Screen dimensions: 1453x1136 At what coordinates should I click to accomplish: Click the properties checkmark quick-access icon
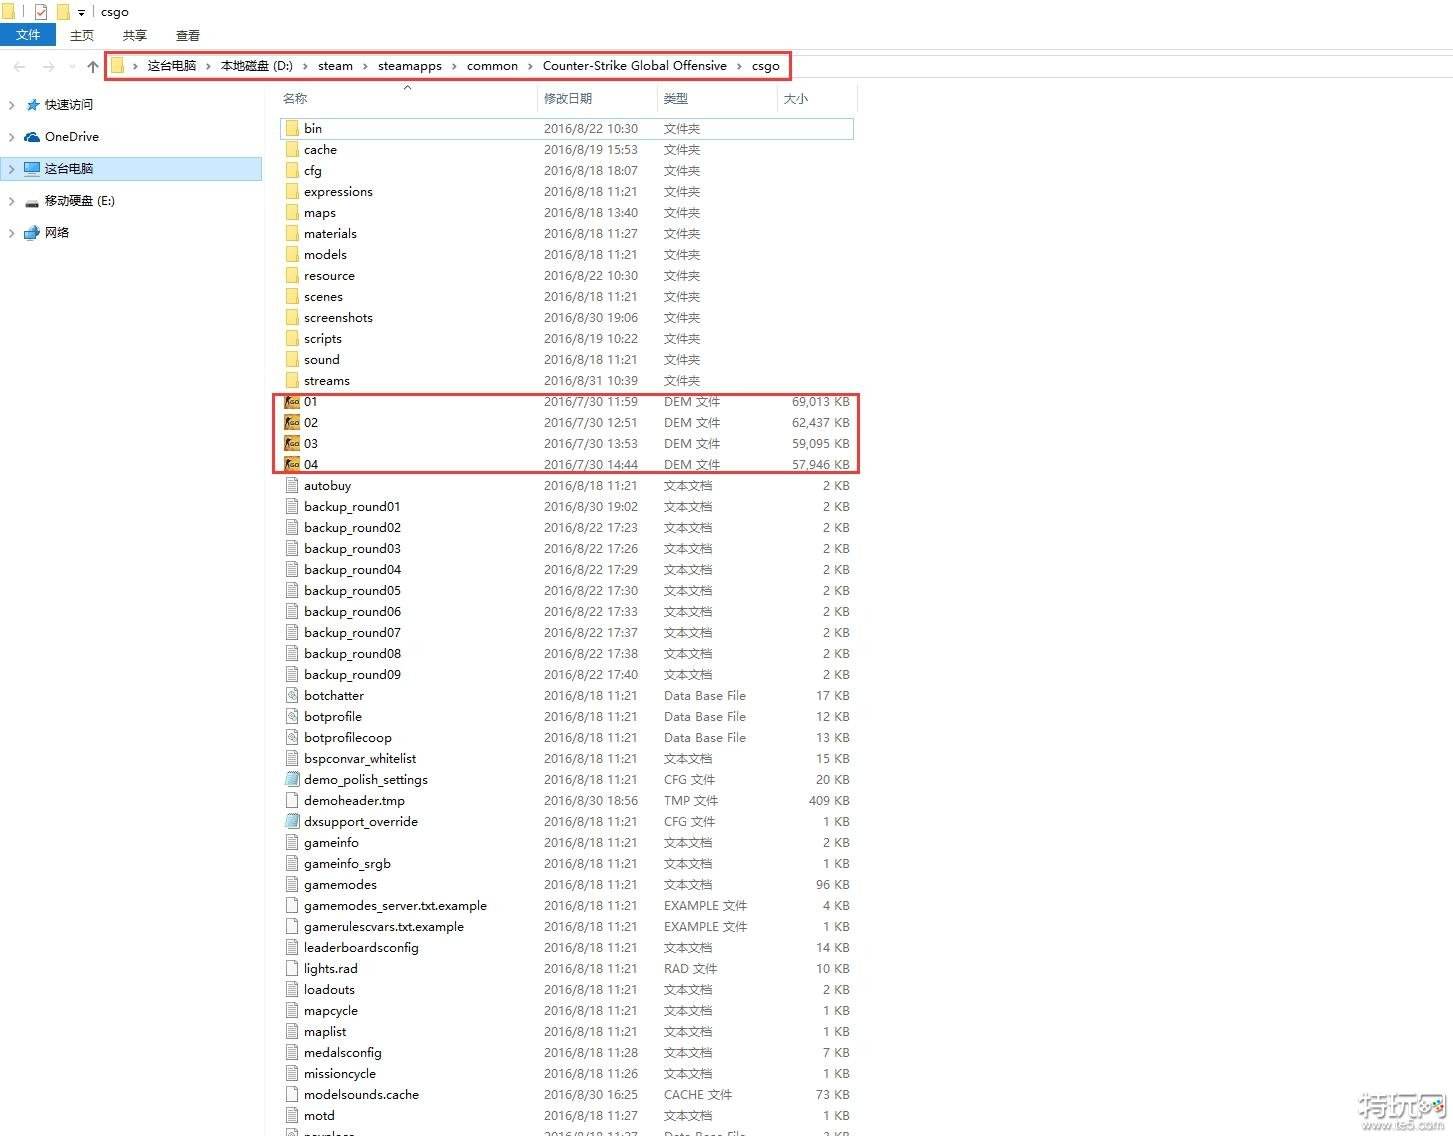coord(41,12)
